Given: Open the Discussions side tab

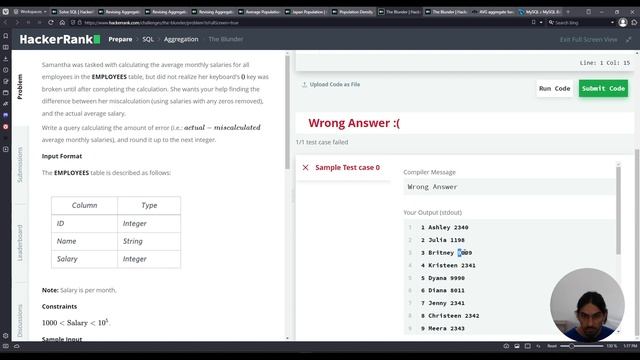Looking at the screenshot, I should (20, 320).
